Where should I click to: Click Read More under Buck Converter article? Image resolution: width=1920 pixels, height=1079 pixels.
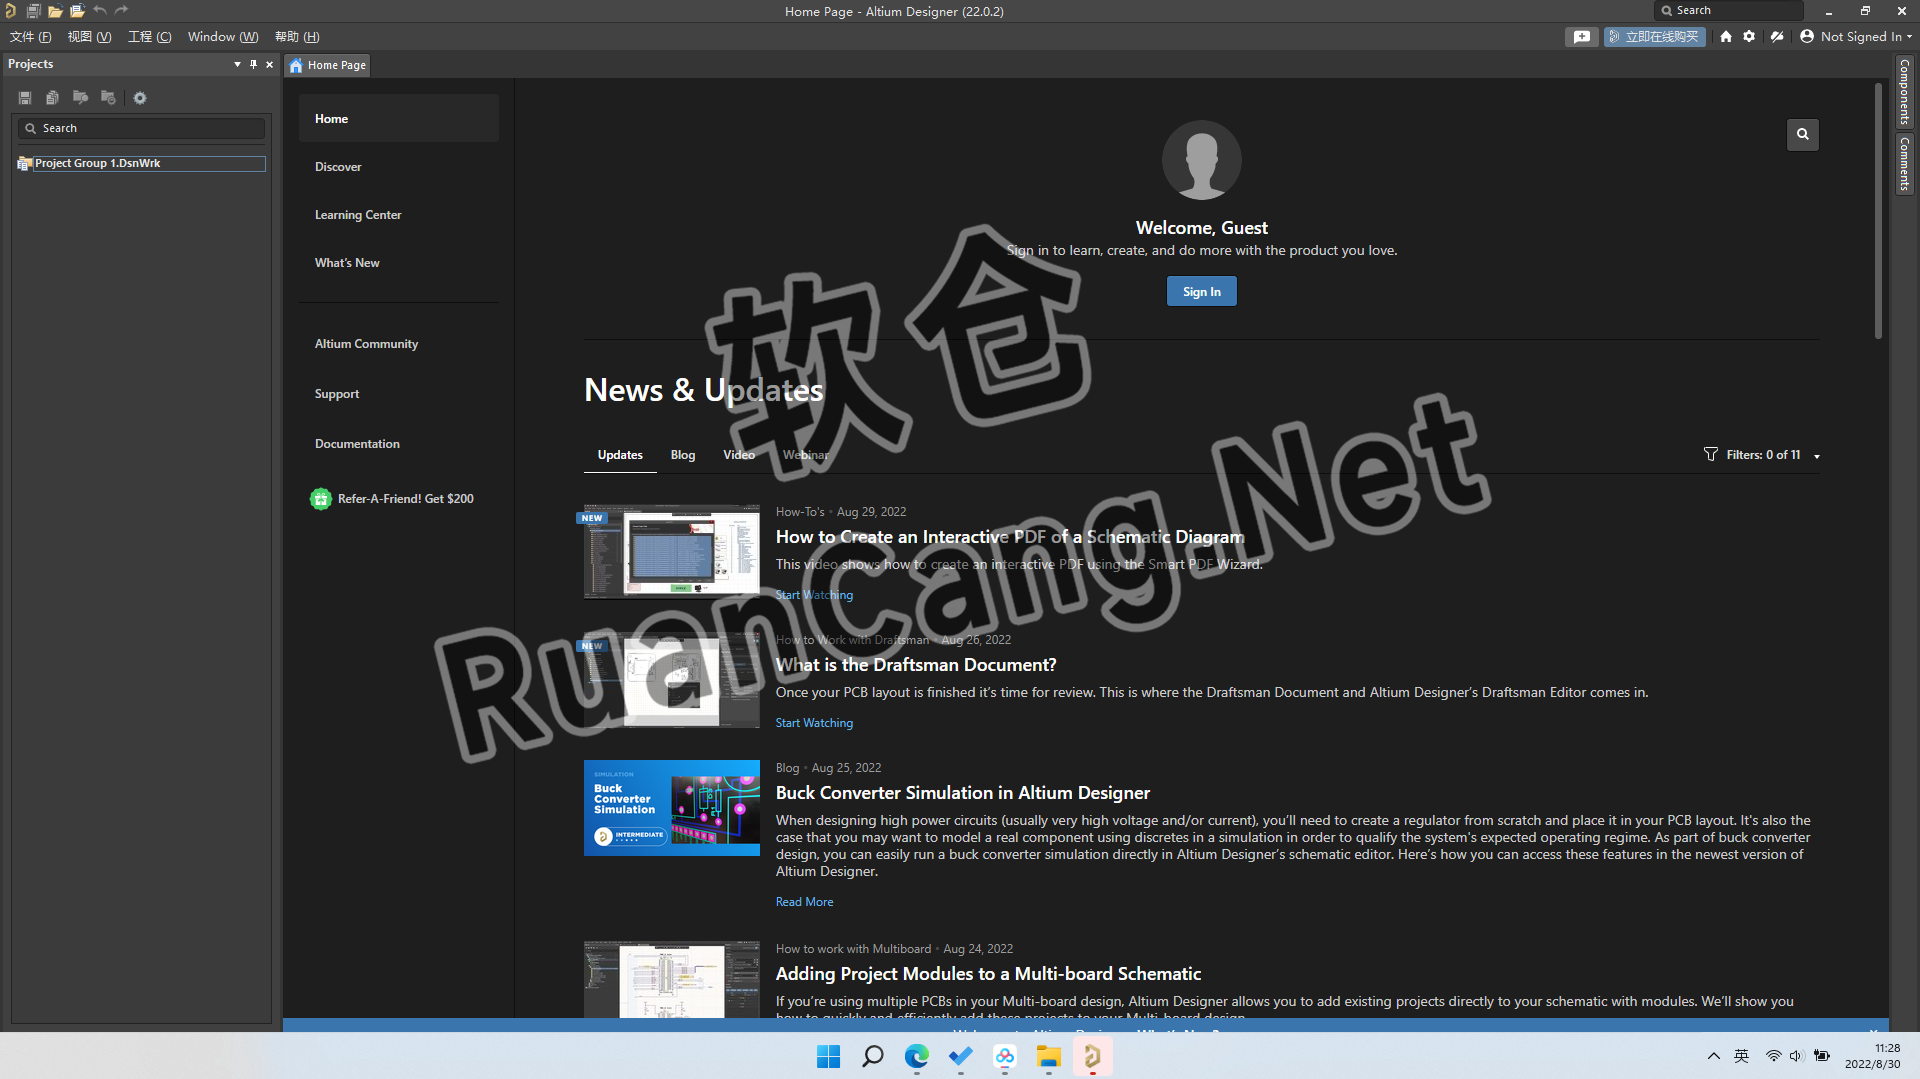(x=804, y=902)
